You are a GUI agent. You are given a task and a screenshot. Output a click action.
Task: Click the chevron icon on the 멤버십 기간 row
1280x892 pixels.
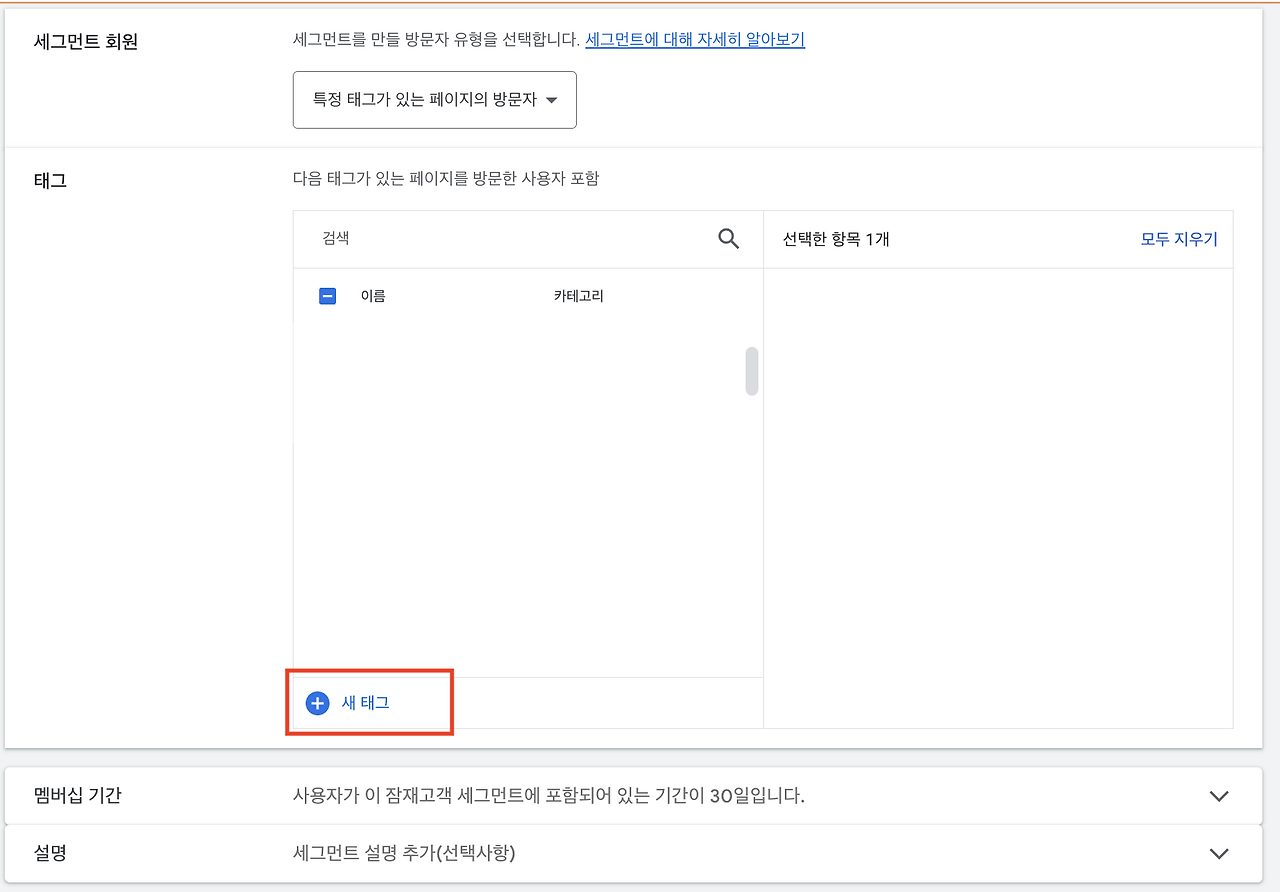(x=1218, y=796)
